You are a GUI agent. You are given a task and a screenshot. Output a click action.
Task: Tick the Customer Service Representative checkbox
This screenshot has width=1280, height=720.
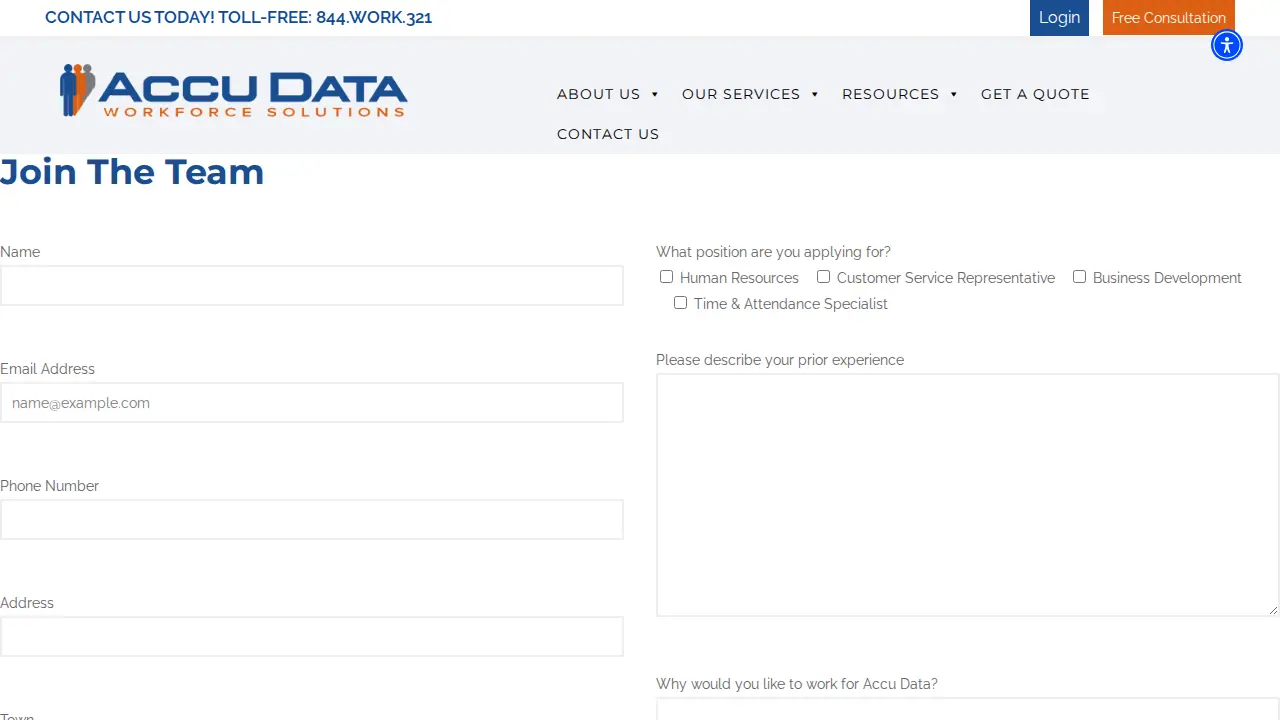pos(823,277)
